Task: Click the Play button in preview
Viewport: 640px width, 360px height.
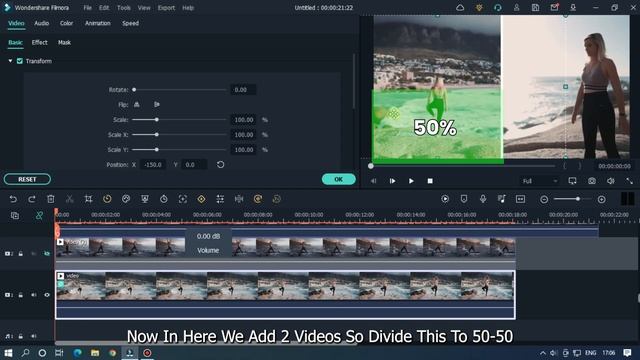Action: click(411, 181)
